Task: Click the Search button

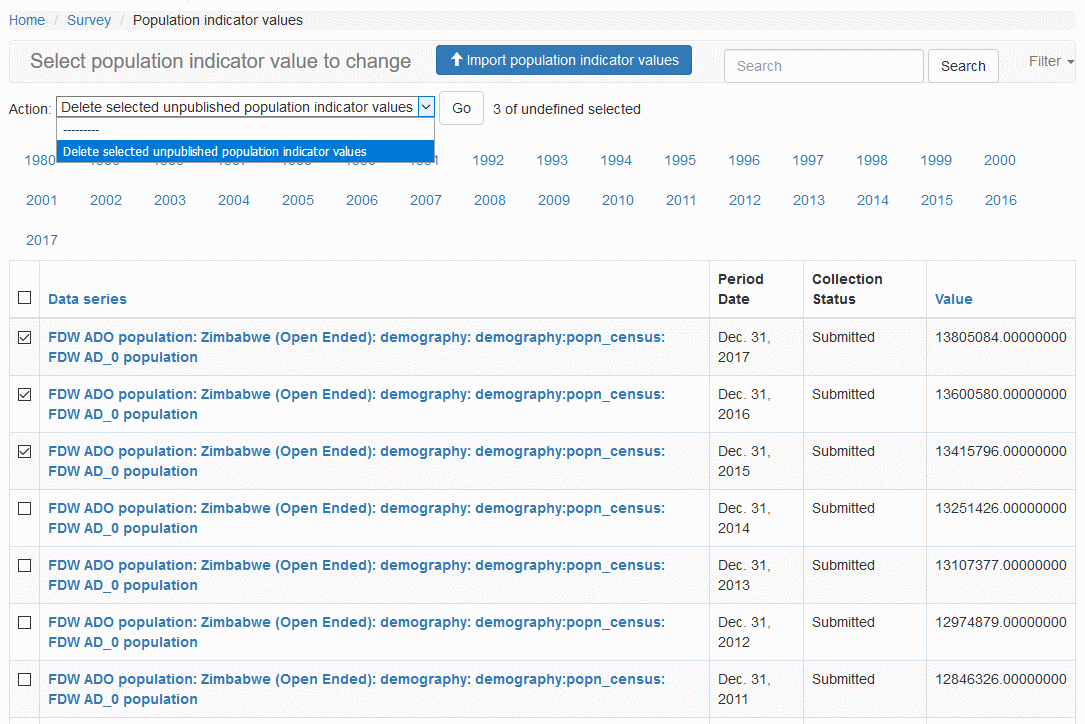Action: pyautogui.click(x=962, y=66)
